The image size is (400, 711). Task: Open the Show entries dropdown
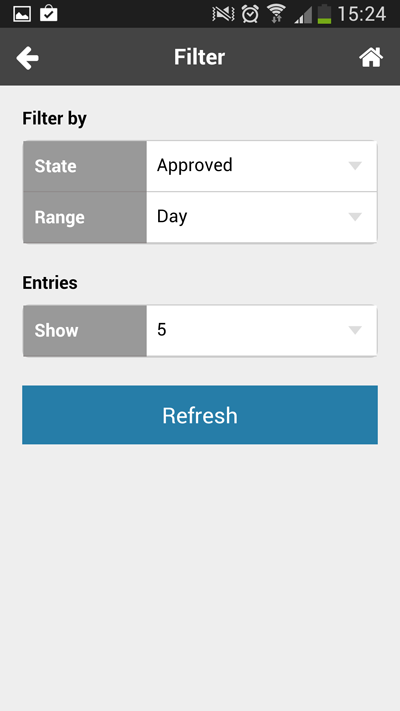pyautogui.click(x=261, y=331)
